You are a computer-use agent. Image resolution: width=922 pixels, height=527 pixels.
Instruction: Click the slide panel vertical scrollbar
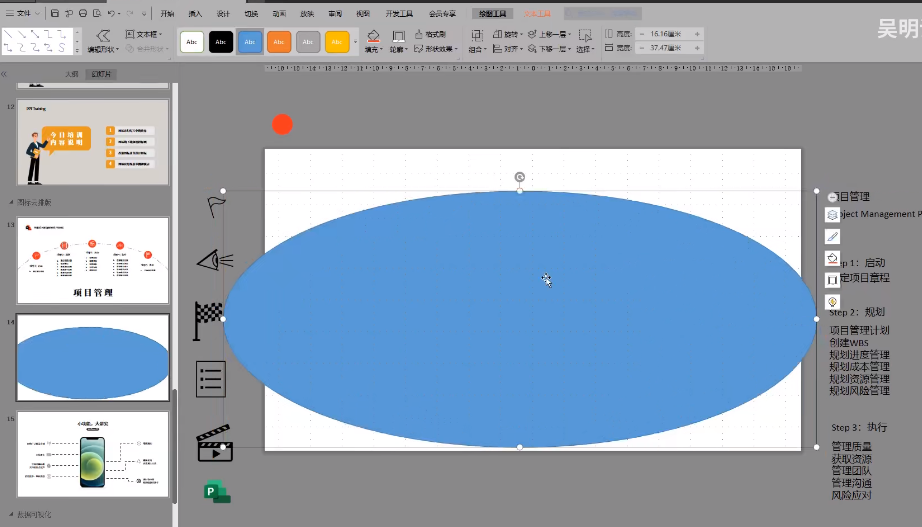[175, 445]
